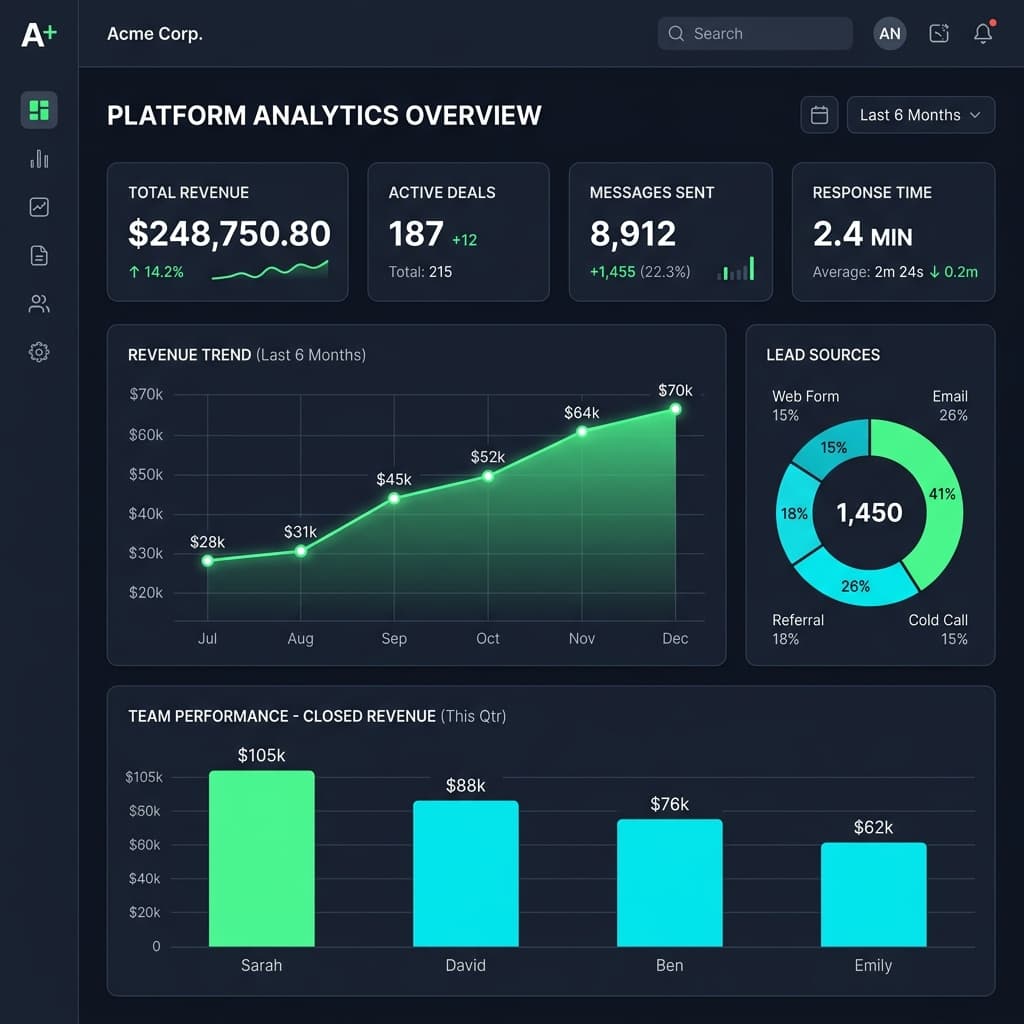
Task: Click the Team Performance card title
Action: tap(317, 716)
